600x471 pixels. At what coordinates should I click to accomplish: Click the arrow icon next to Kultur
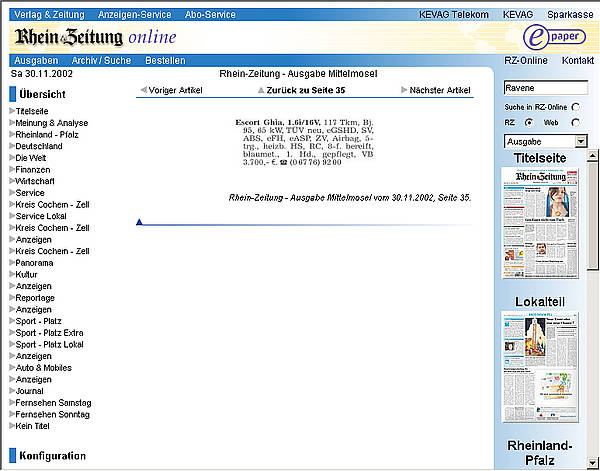[12, 274]
